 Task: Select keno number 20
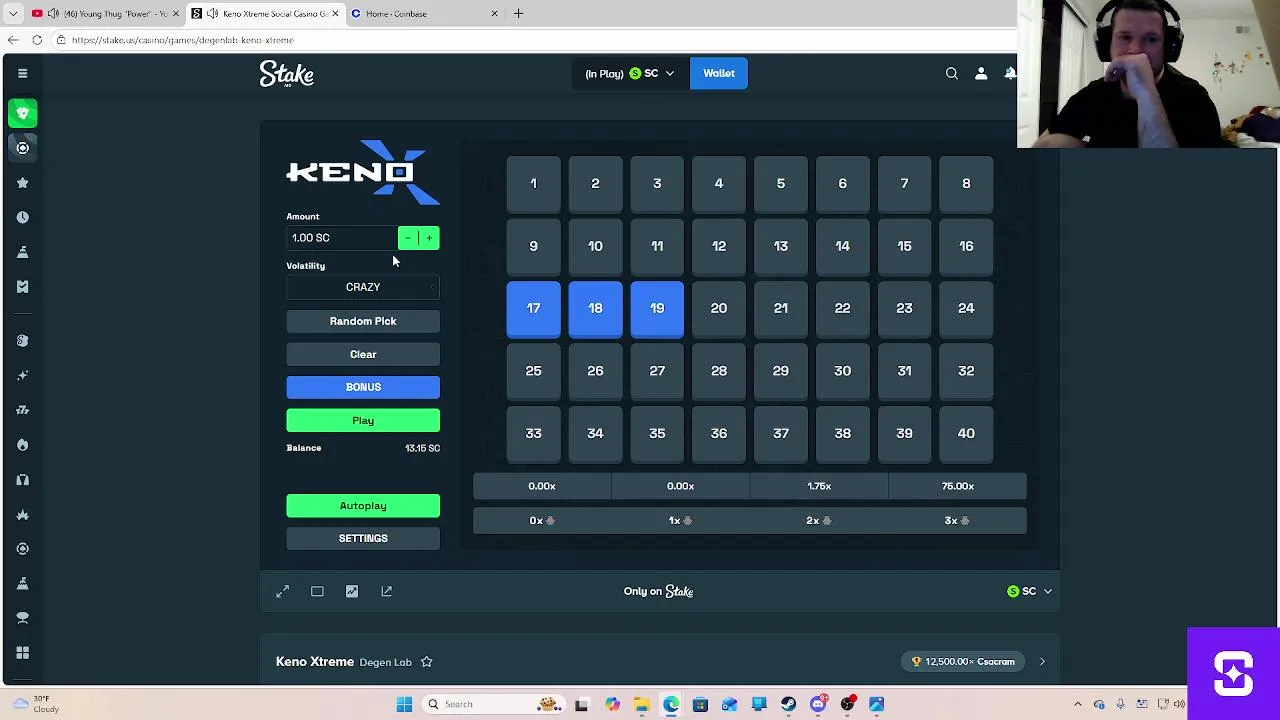tap(719, 308)
